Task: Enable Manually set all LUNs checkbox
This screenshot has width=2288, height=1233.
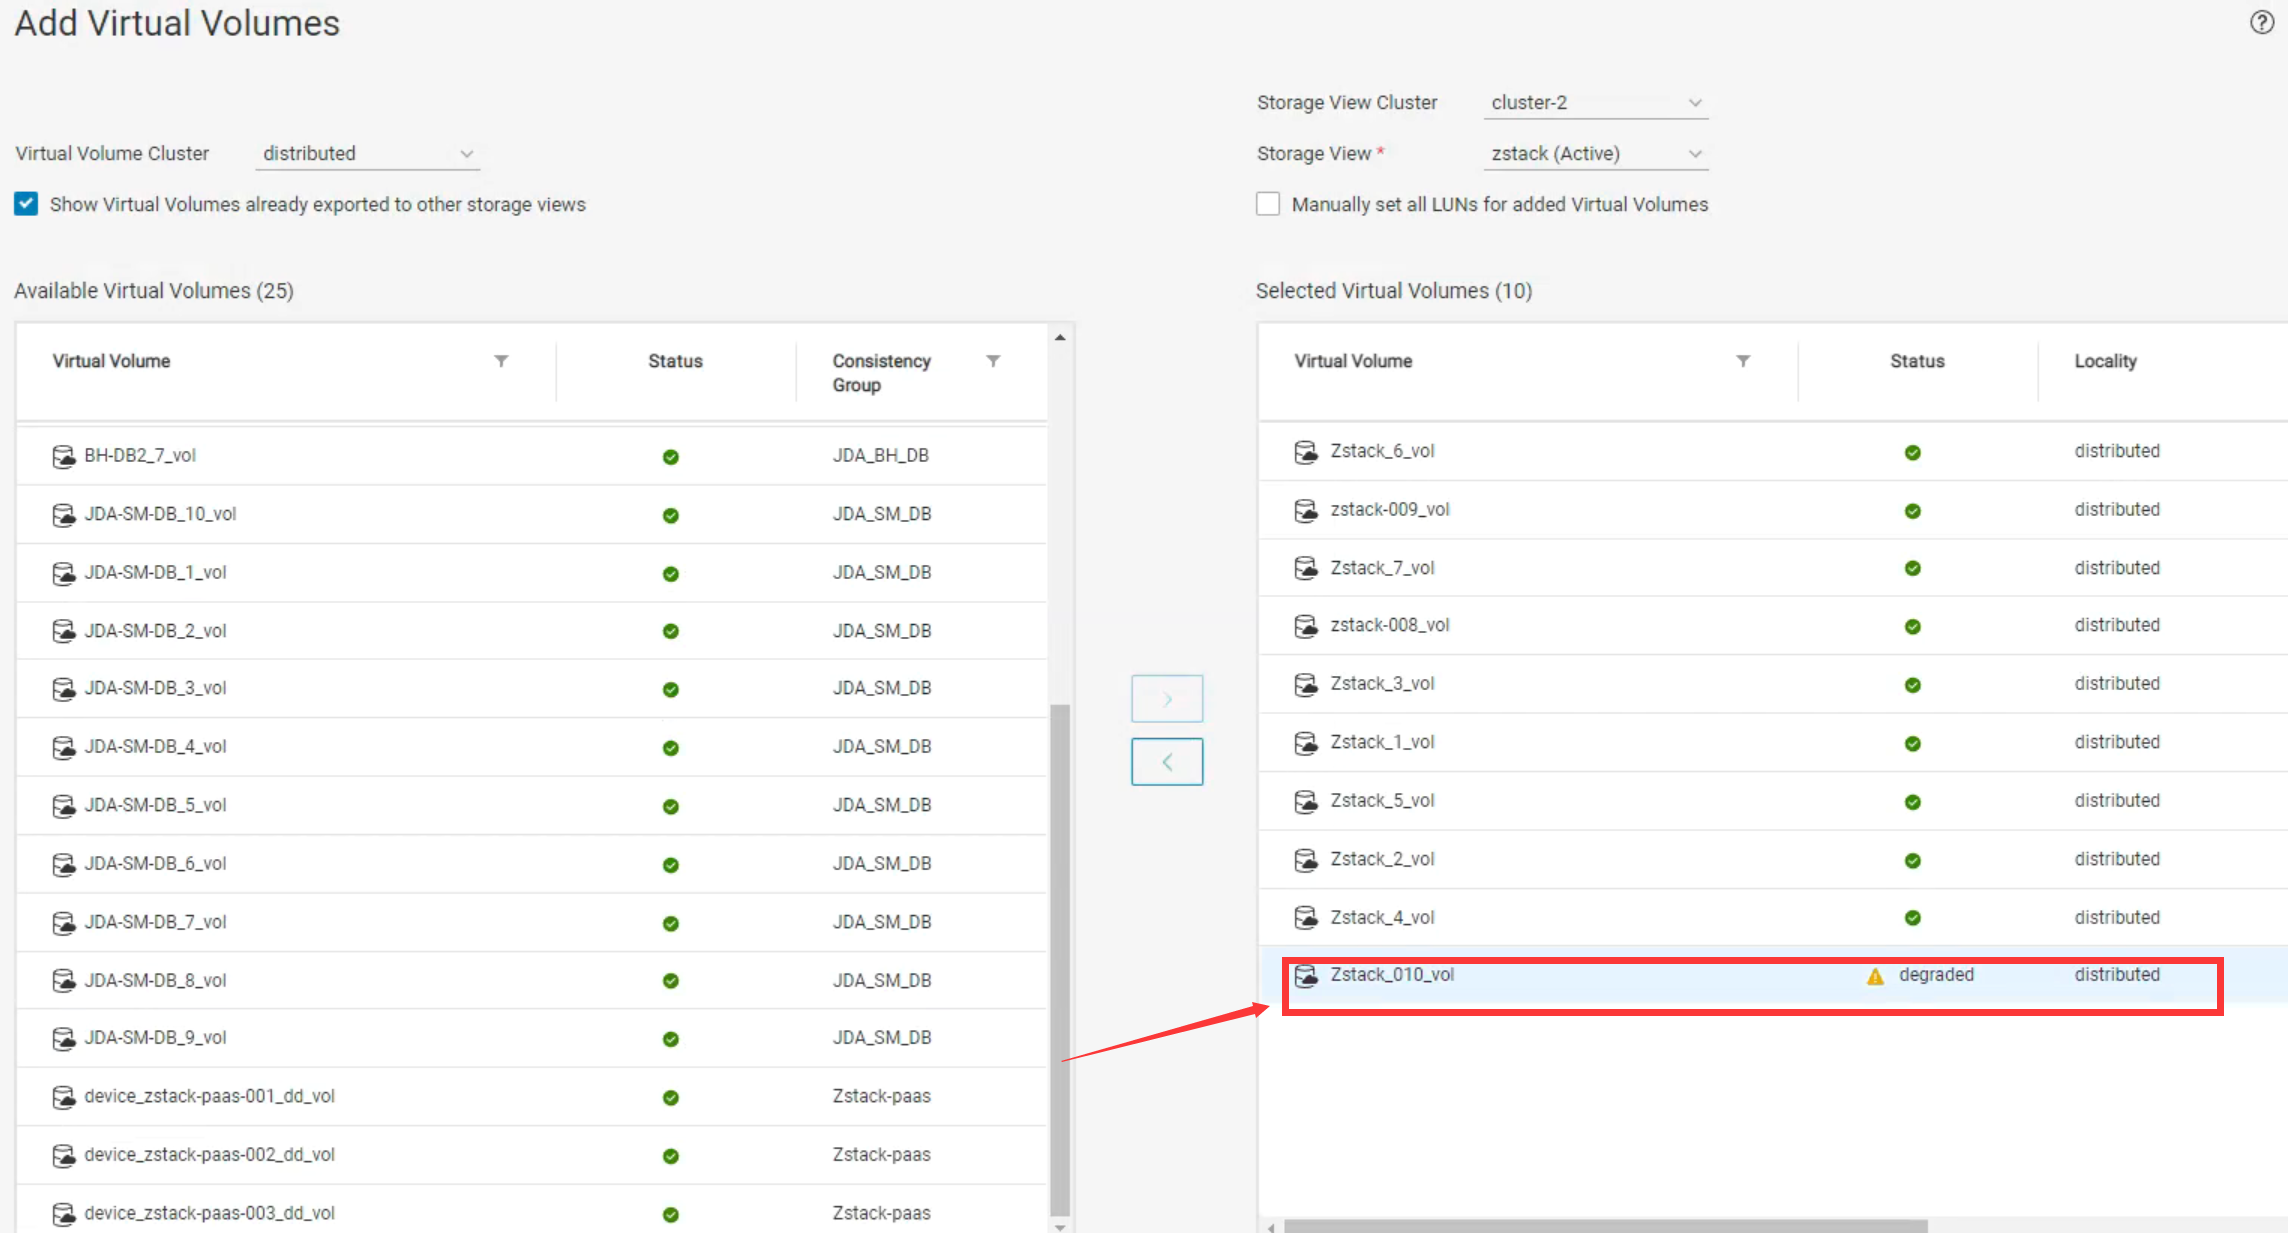Action: pyautogui.click(x=1268, y=204)
